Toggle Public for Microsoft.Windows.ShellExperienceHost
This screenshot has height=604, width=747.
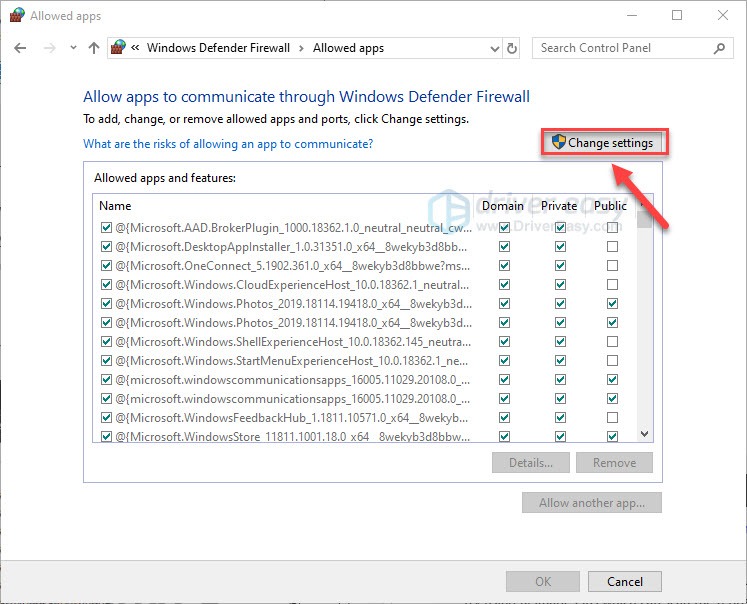pyautogui.click(x=612, y=342)
